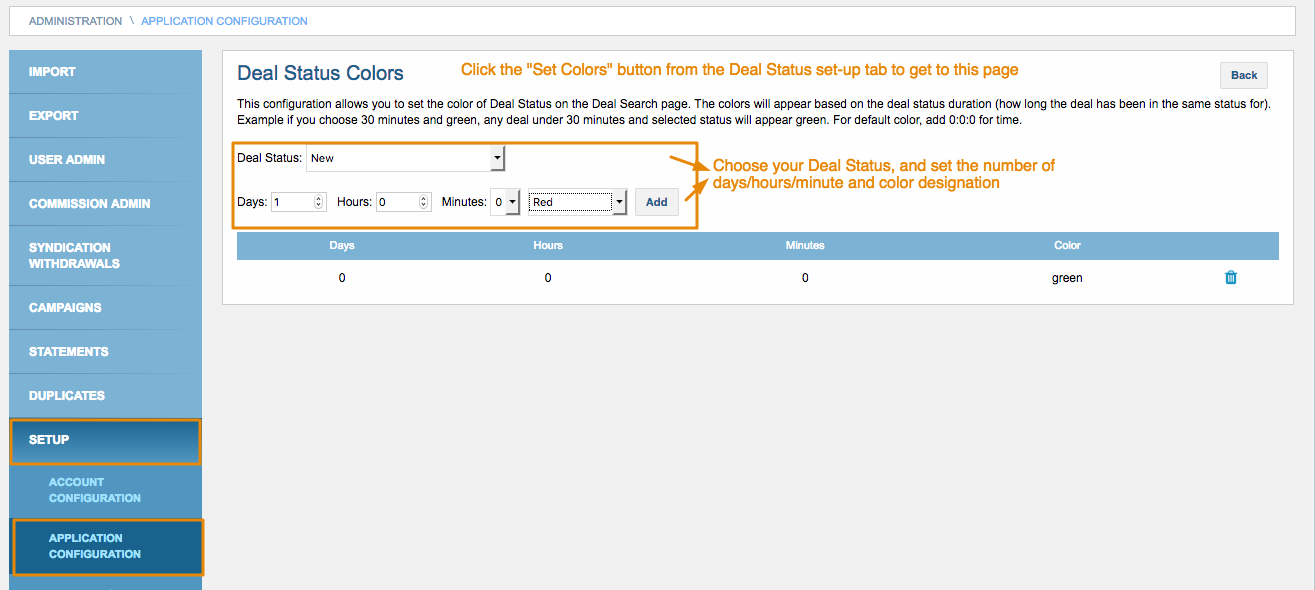Click the Hours stepper field
The height and width of the screenshot is (590, 1315).
(403, 202)
